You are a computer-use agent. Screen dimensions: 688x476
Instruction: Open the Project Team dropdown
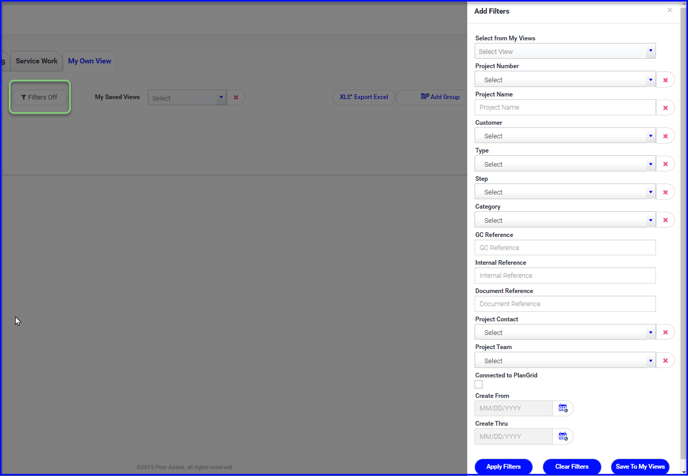coord(565,361)
